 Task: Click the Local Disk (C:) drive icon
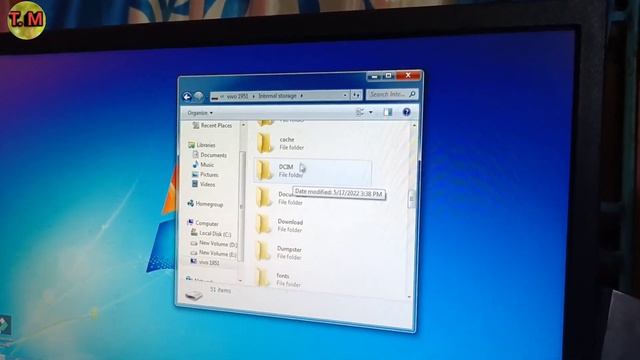point(194,233)
